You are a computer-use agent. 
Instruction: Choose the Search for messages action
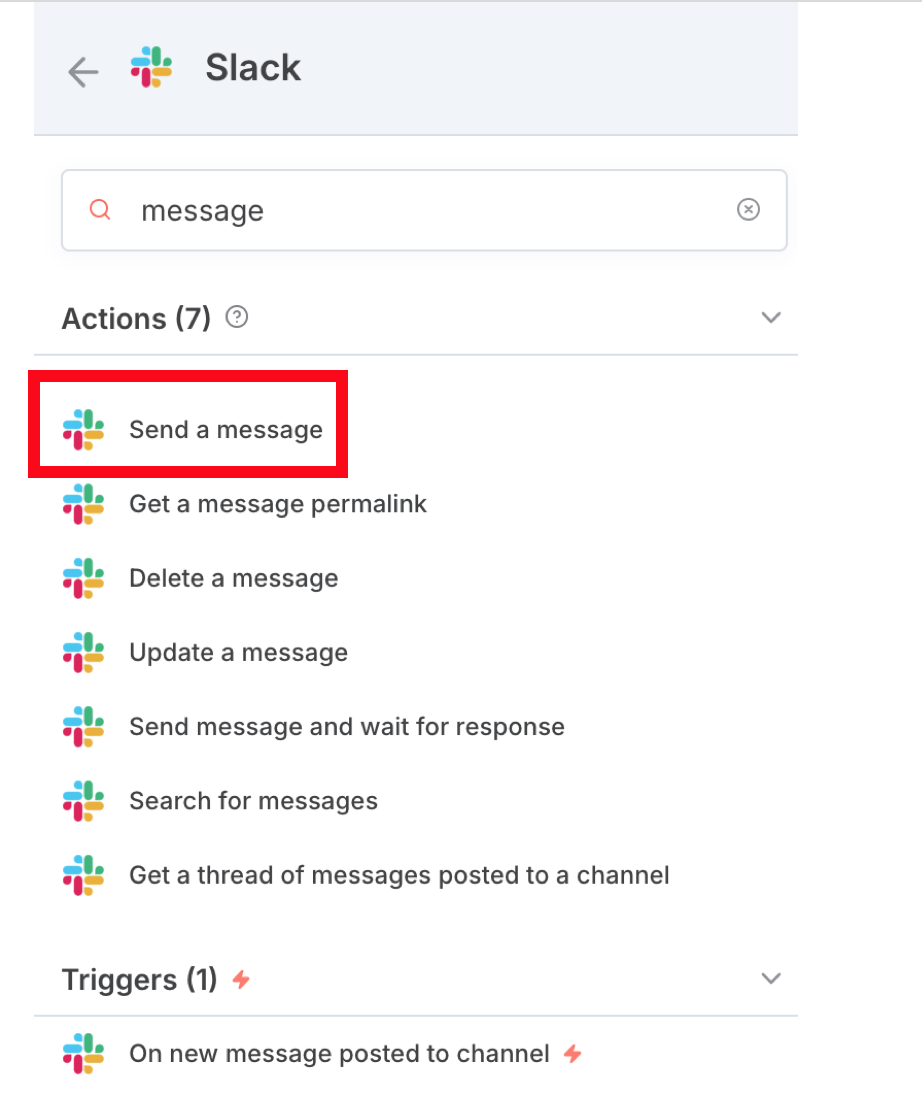tap(254, 801)
